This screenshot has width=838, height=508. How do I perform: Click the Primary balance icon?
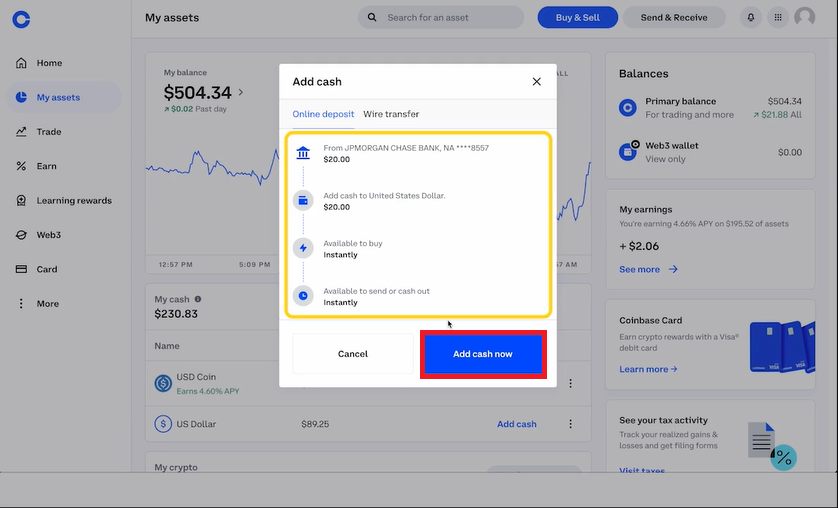click(628, 108)
